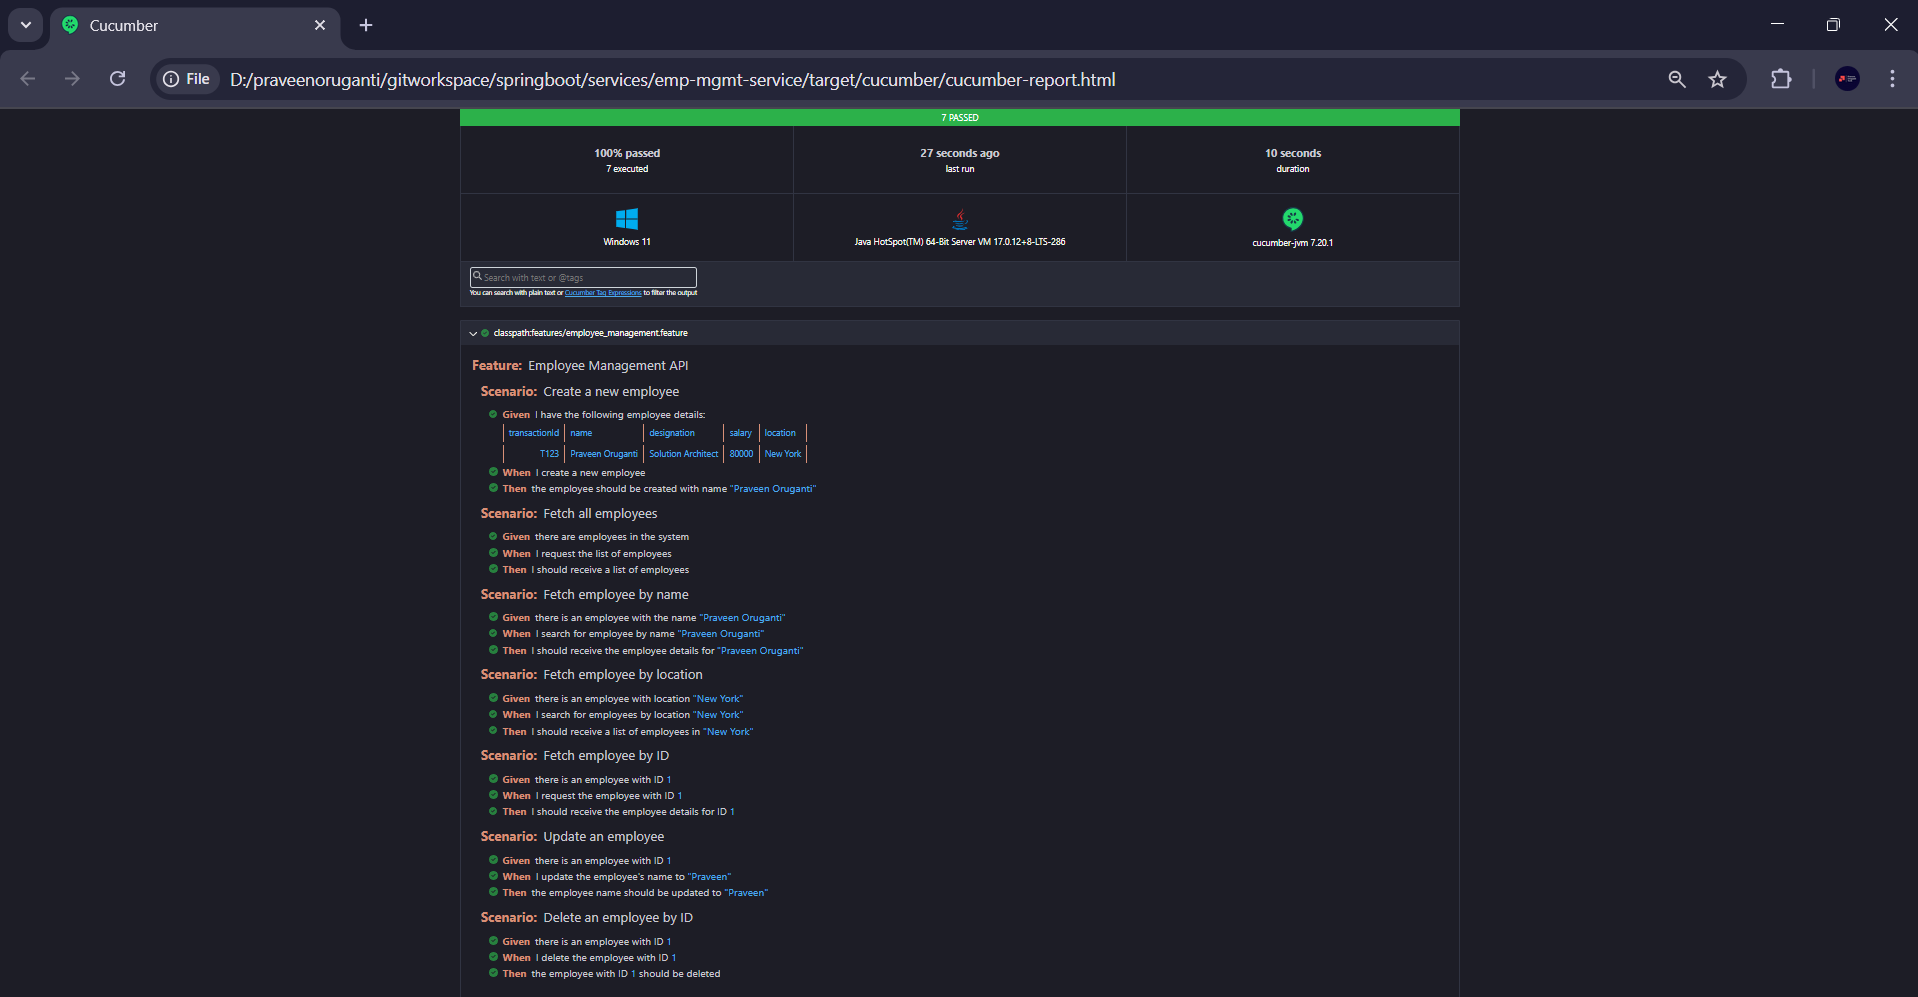Open the Extensions puzzle icon
1918x997 pixels.
[1781, 79]
